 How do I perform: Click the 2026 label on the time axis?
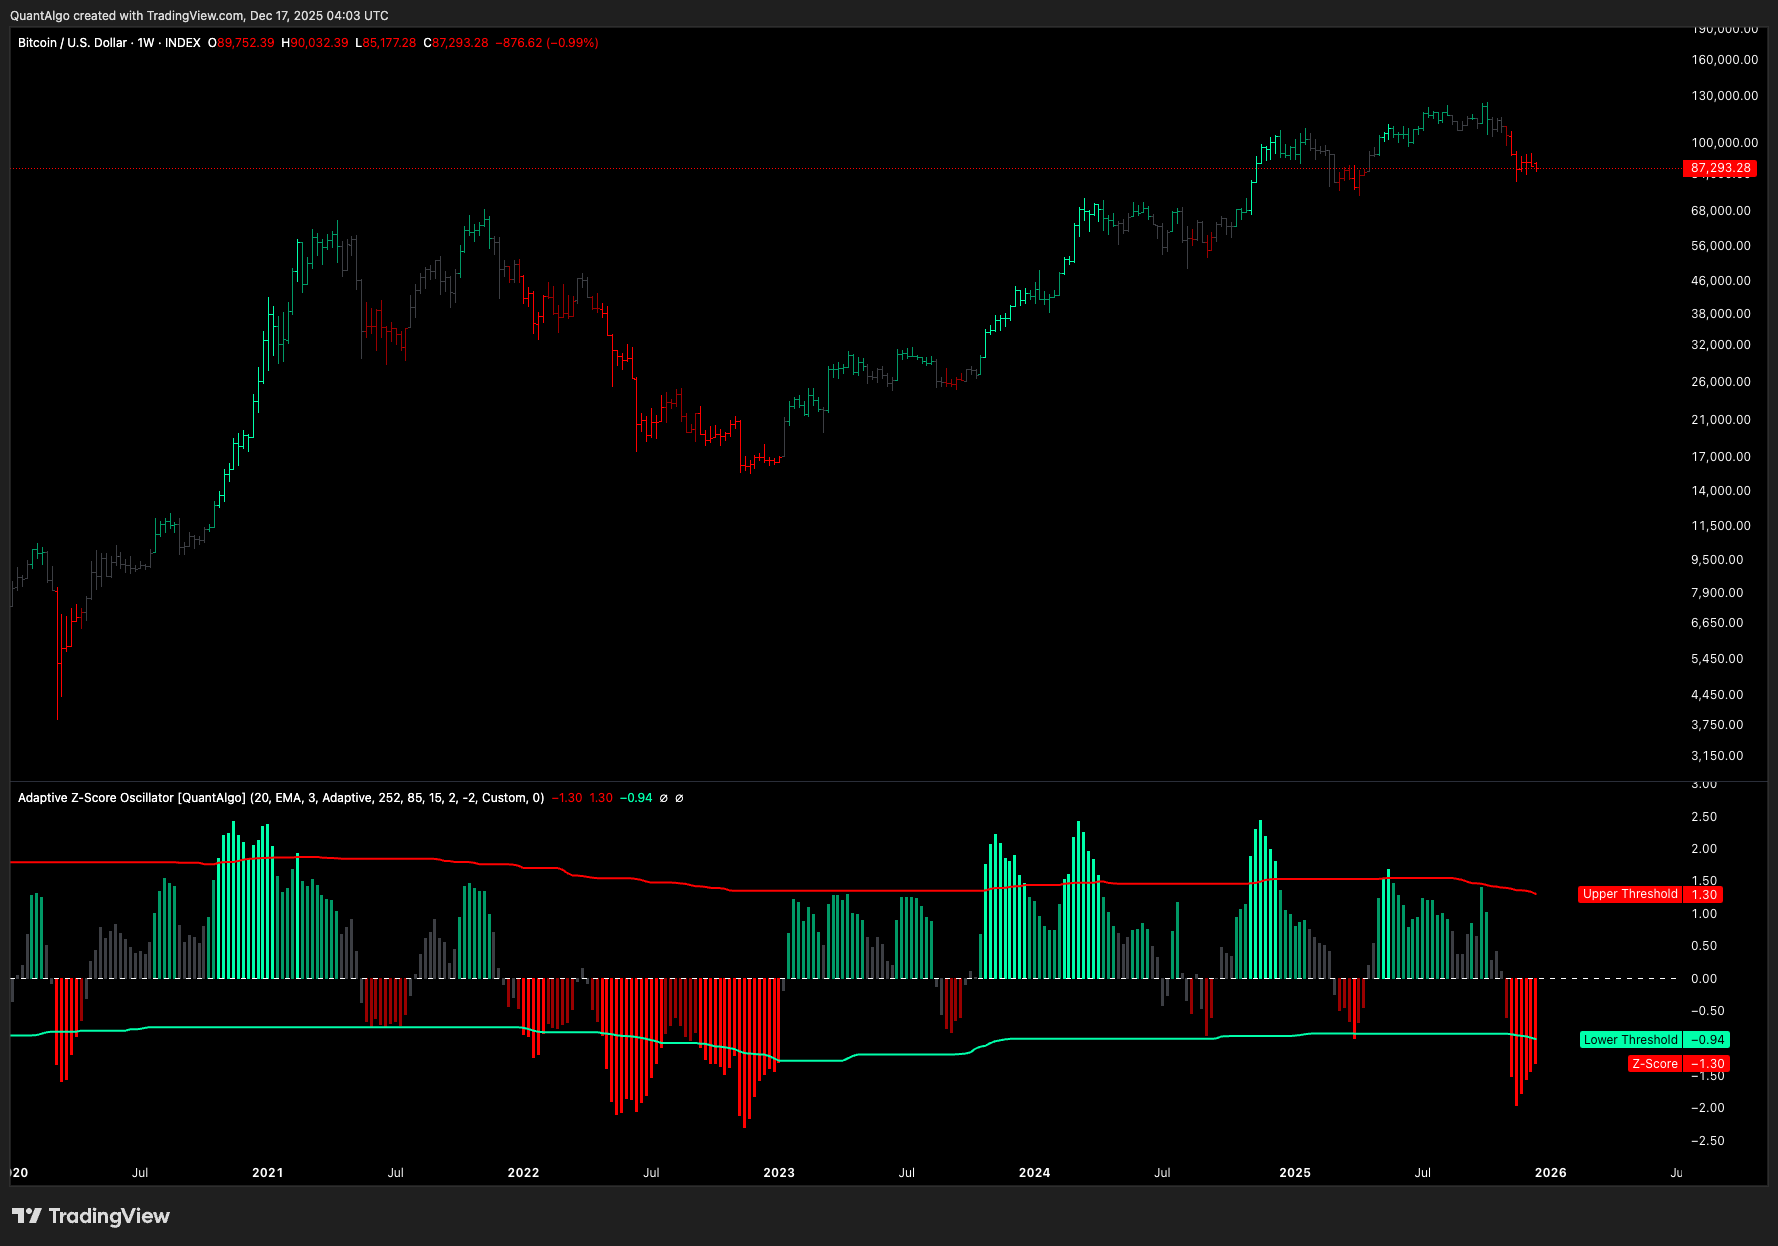(x=1551, y=1173)
